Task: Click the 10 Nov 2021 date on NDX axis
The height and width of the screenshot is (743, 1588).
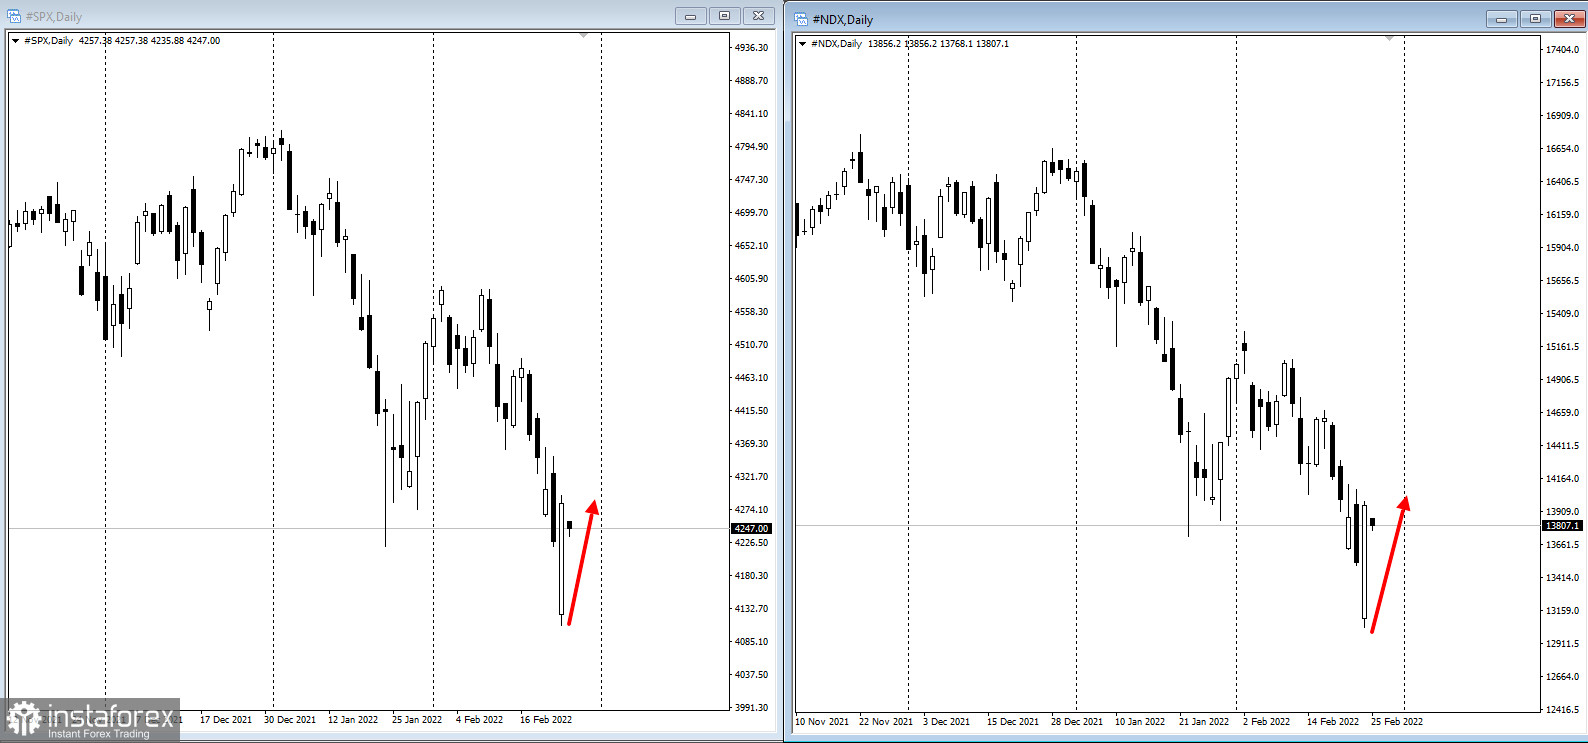Action: (822, 722)
